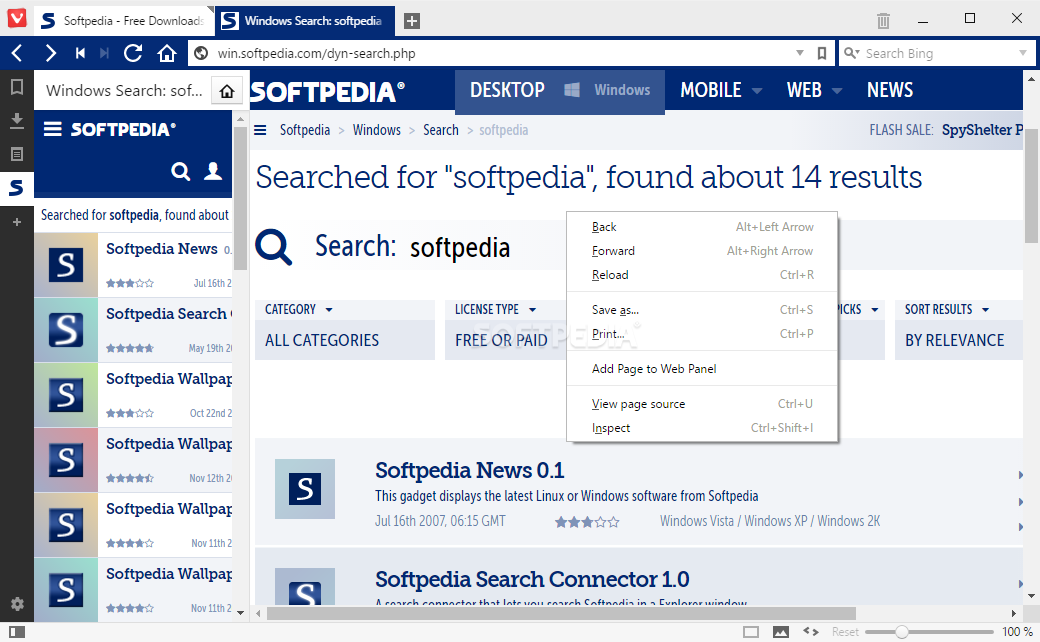Switch to Softpedia - Free Downloads tab
Screen dimensions: 1040x642
[123, 21]
